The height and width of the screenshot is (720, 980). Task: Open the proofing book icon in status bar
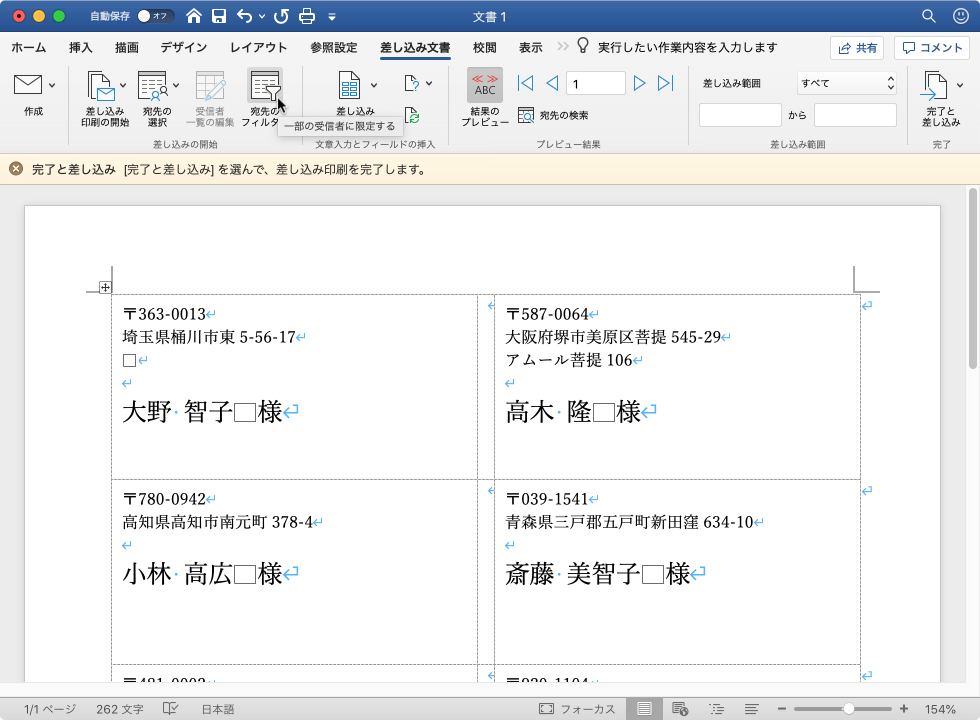(170, 709)
